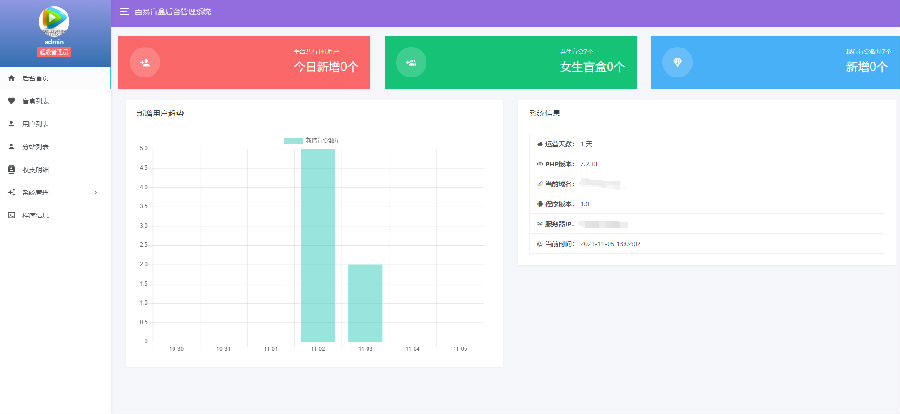Click the ID badge icon in sidebar
This screenshot has height=414, width=900.
[11, 169]
